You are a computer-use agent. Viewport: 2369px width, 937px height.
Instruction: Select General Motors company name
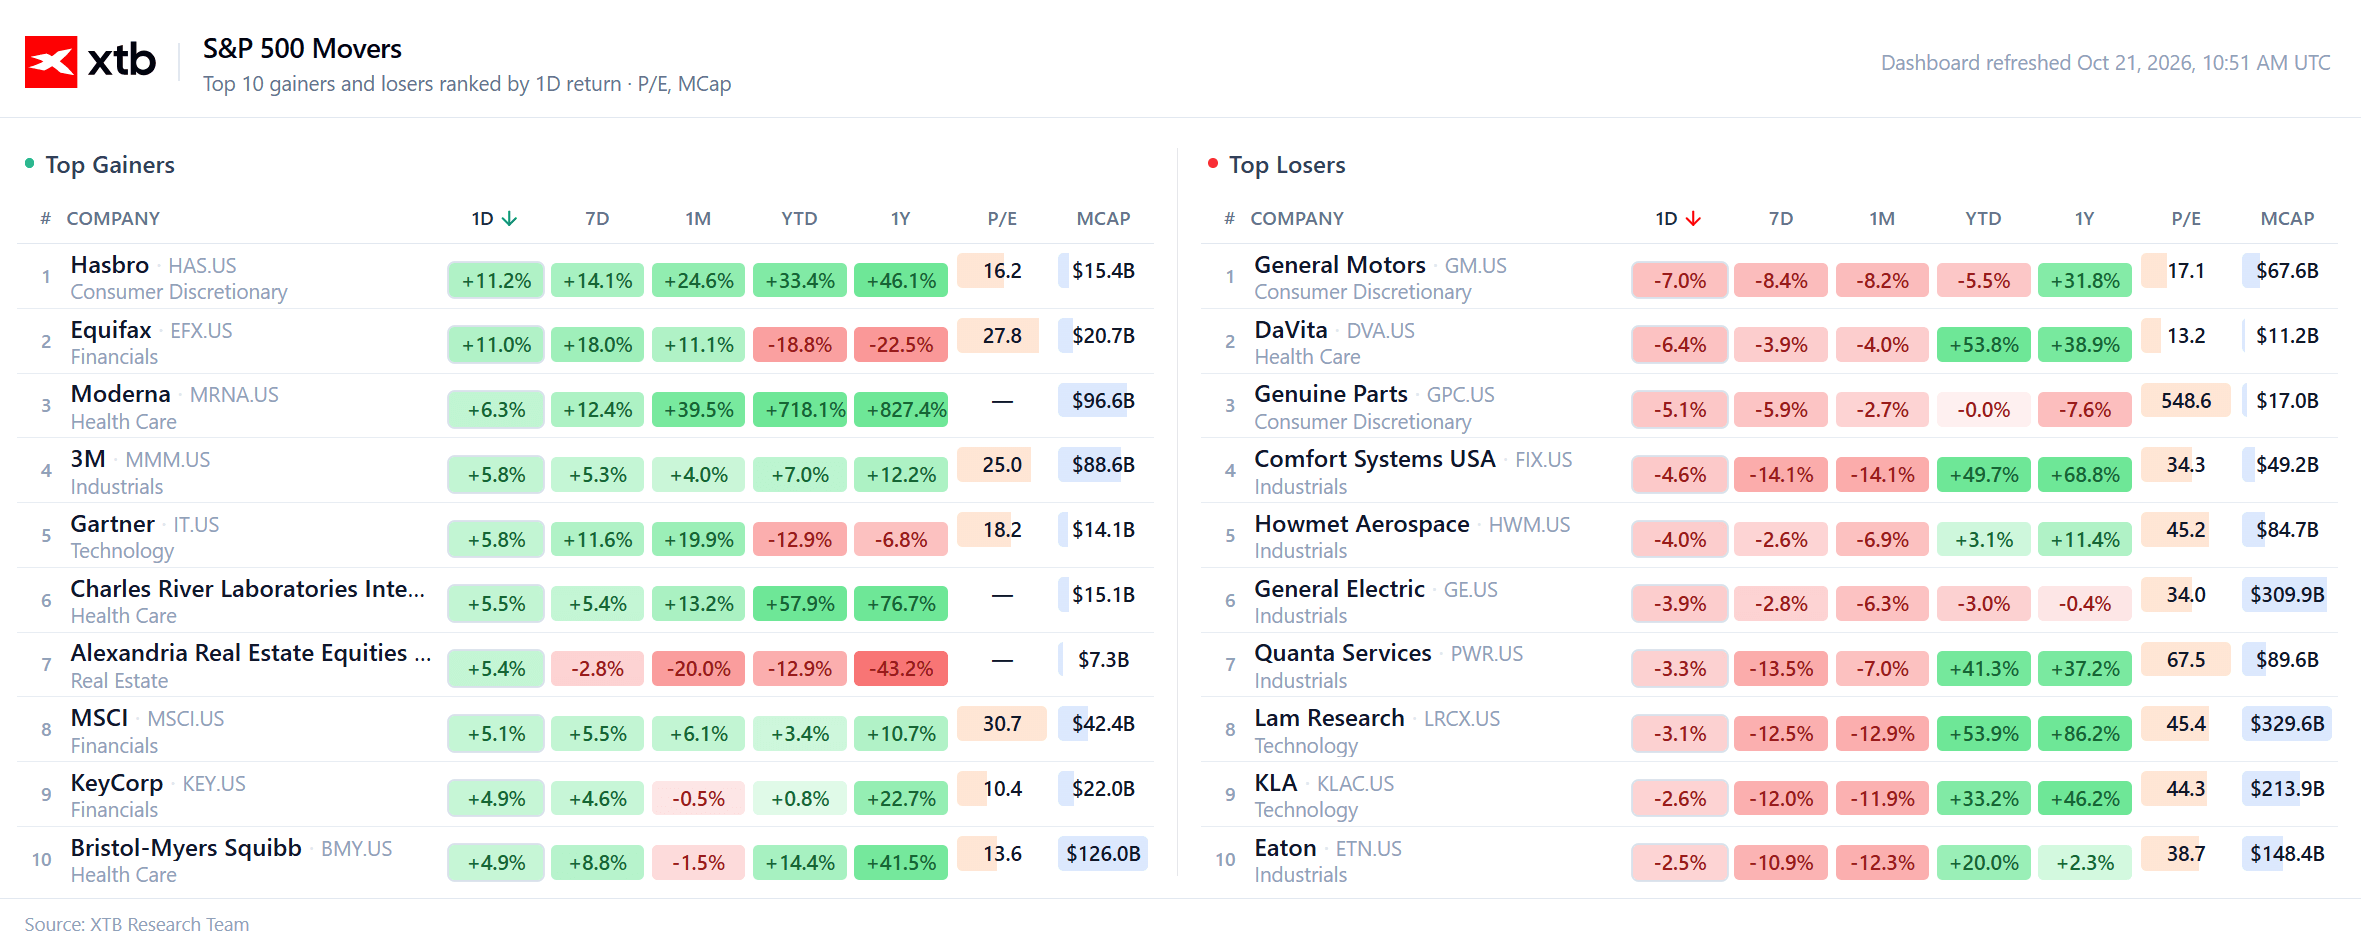pyautogui.click(x=1340, y=265)
